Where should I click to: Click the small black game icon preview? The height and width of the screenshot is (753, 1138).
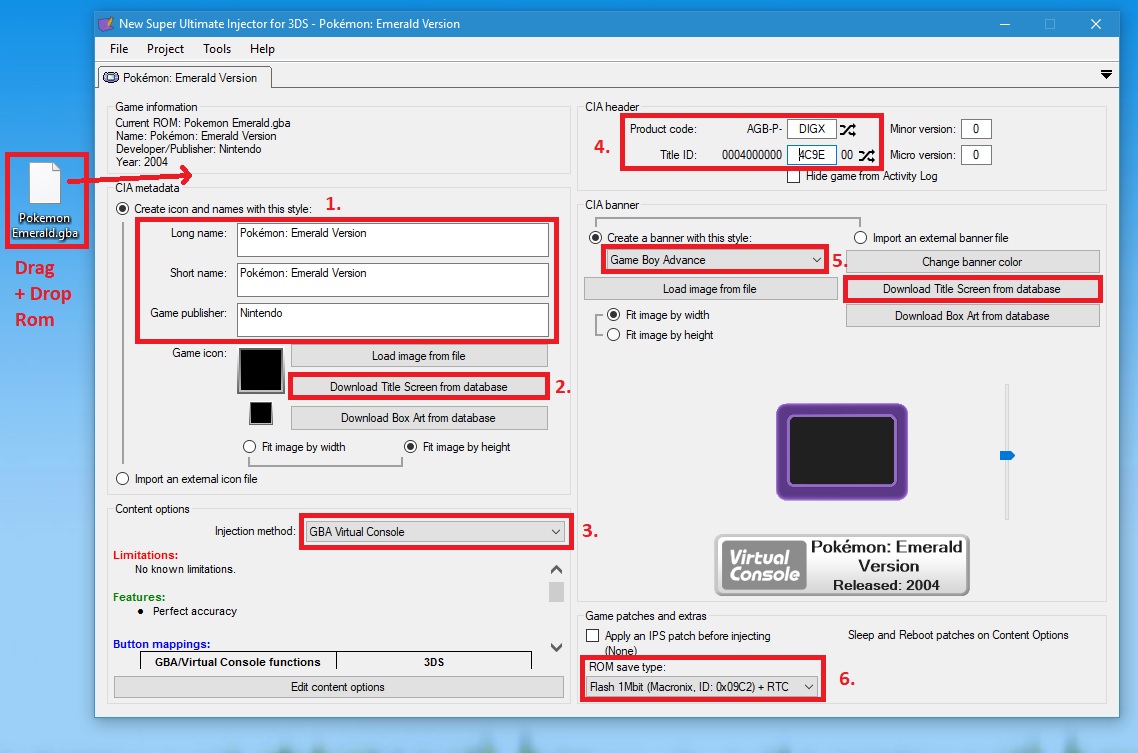point(261,413)
